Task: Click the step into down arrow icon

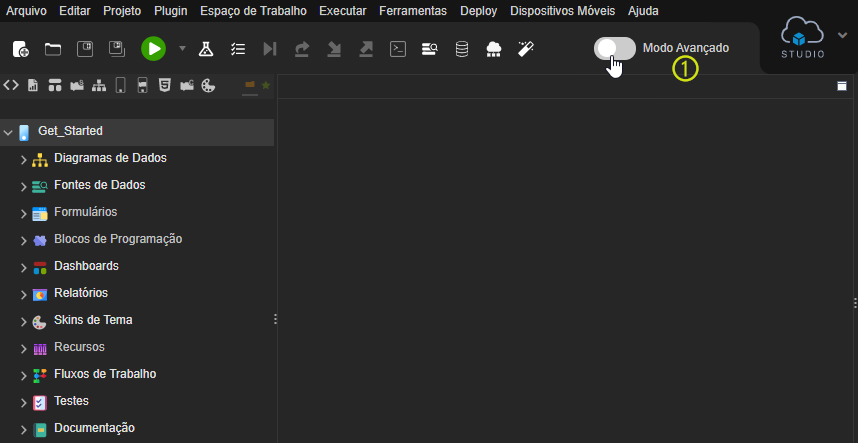Action: tap(334, 49)
